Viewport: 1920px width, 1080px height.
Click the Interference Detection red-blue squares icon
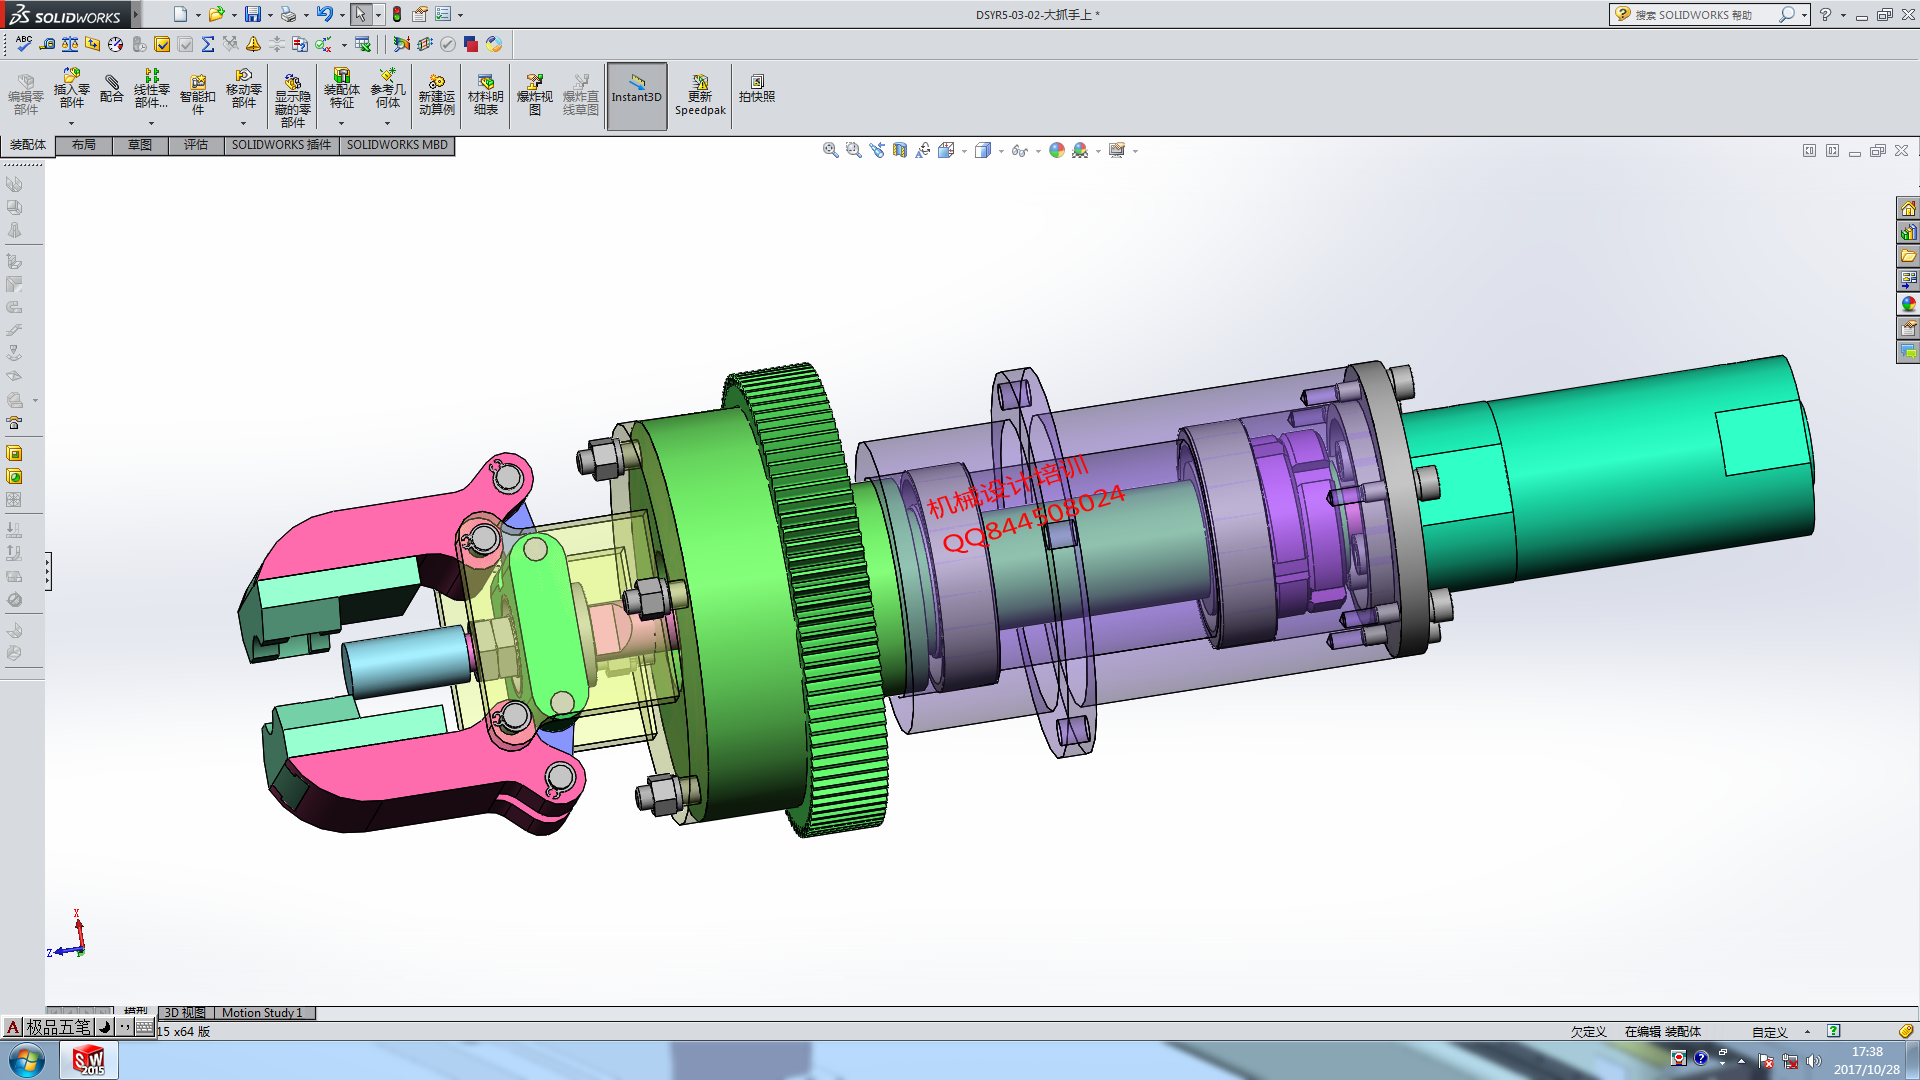[471, 44]
